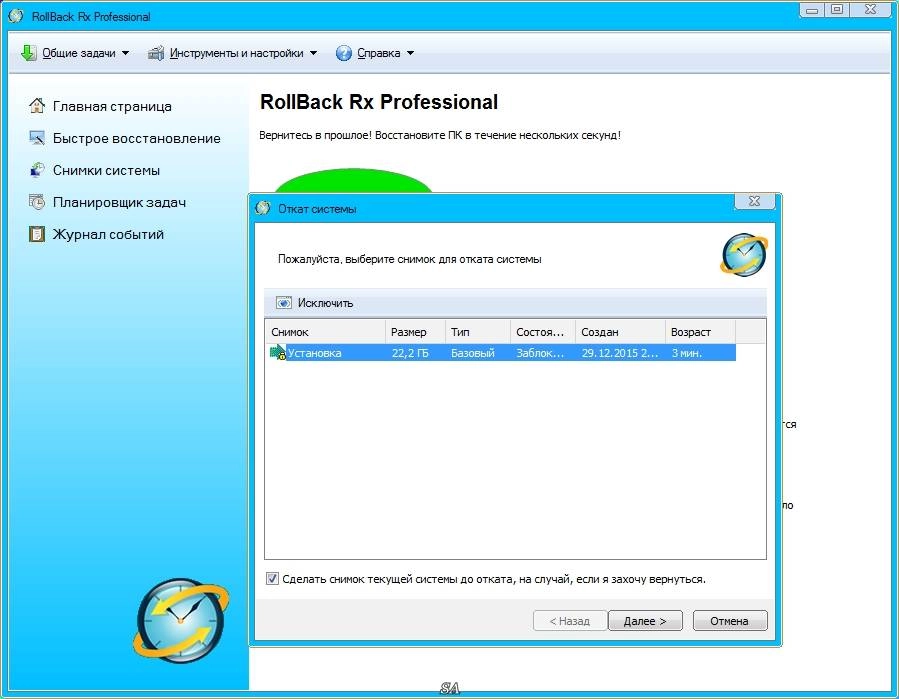Sort by Размер column header
This screenshot has height=699, width=899.
[415, 332]
